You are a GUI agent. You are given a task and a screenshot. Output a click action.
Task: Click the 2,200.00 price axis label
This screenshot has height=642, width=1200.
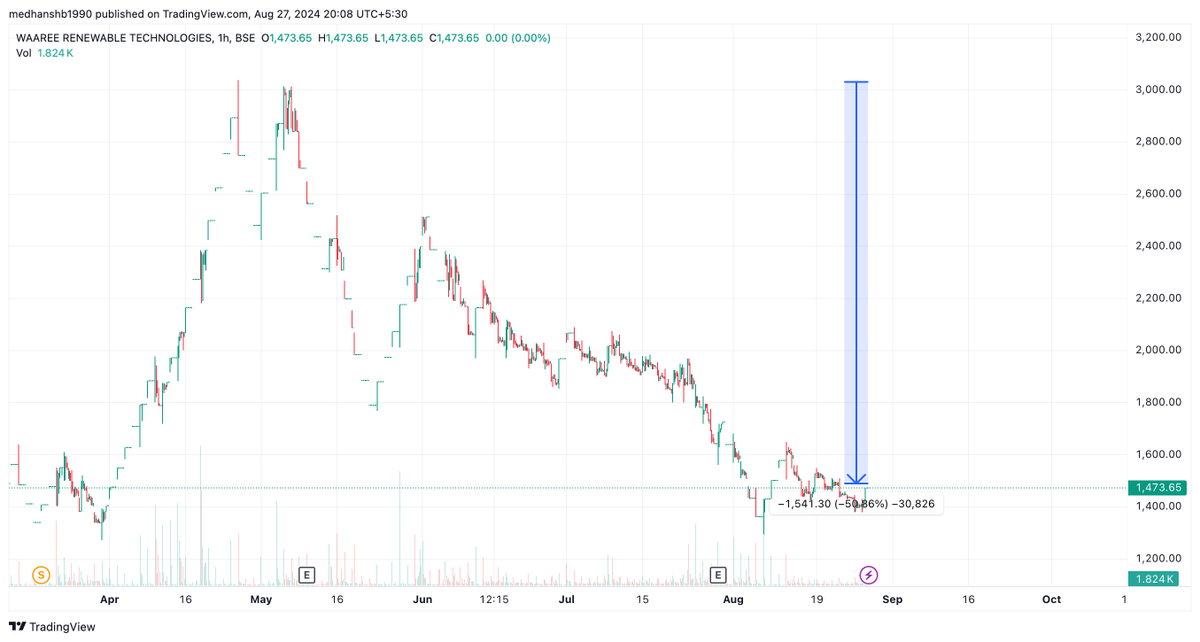1159,298
